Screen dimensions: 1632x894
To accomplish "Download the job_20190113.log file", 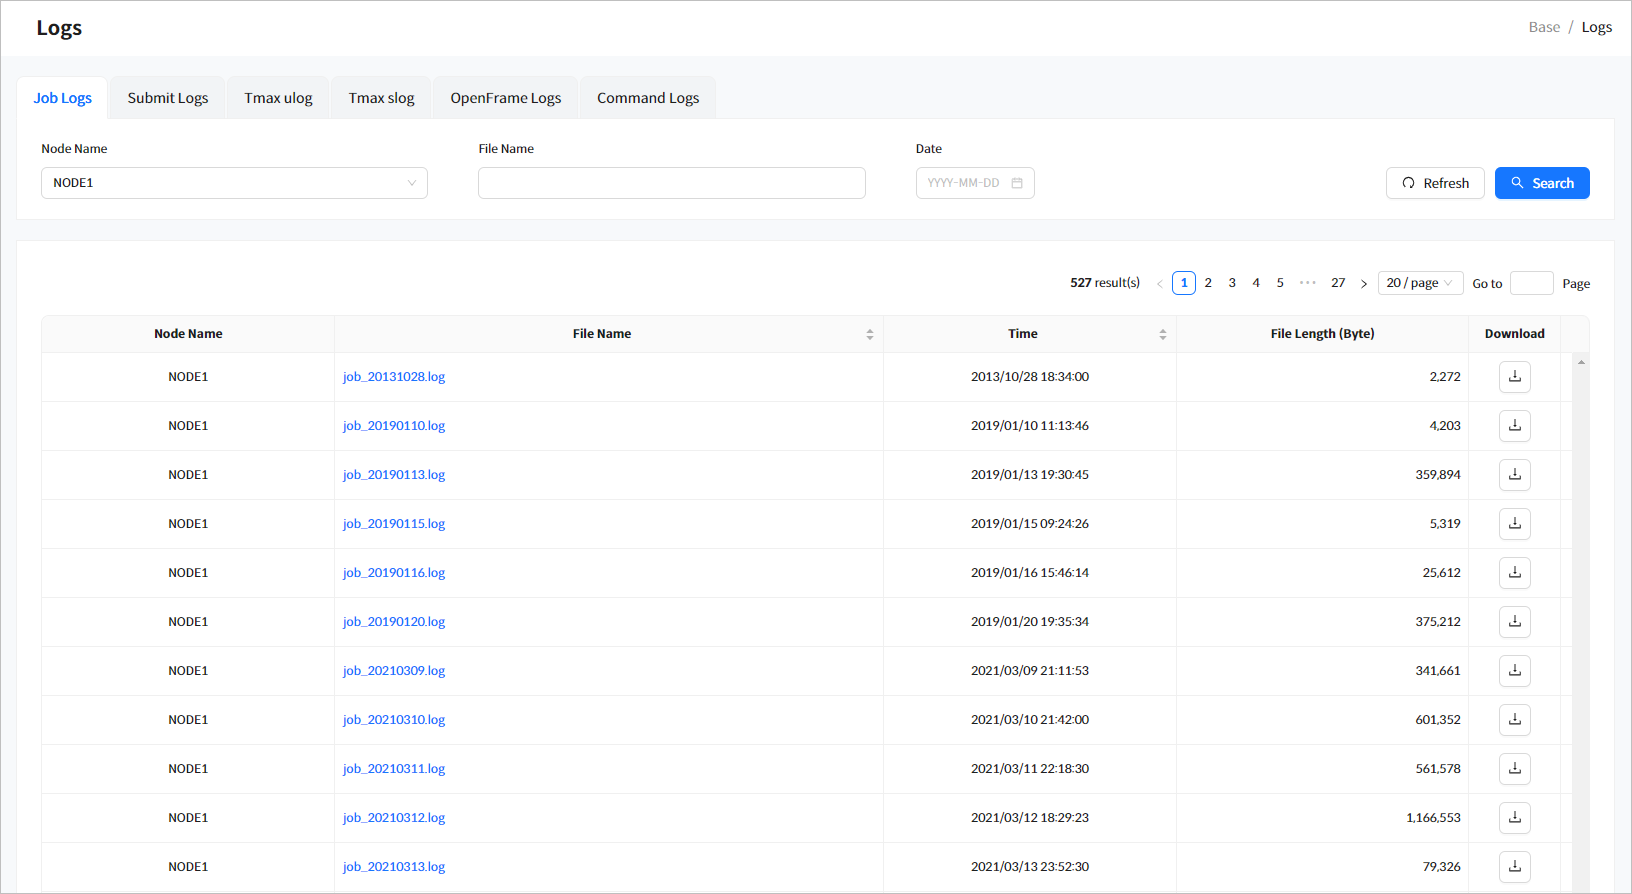I will point(1514,475).
